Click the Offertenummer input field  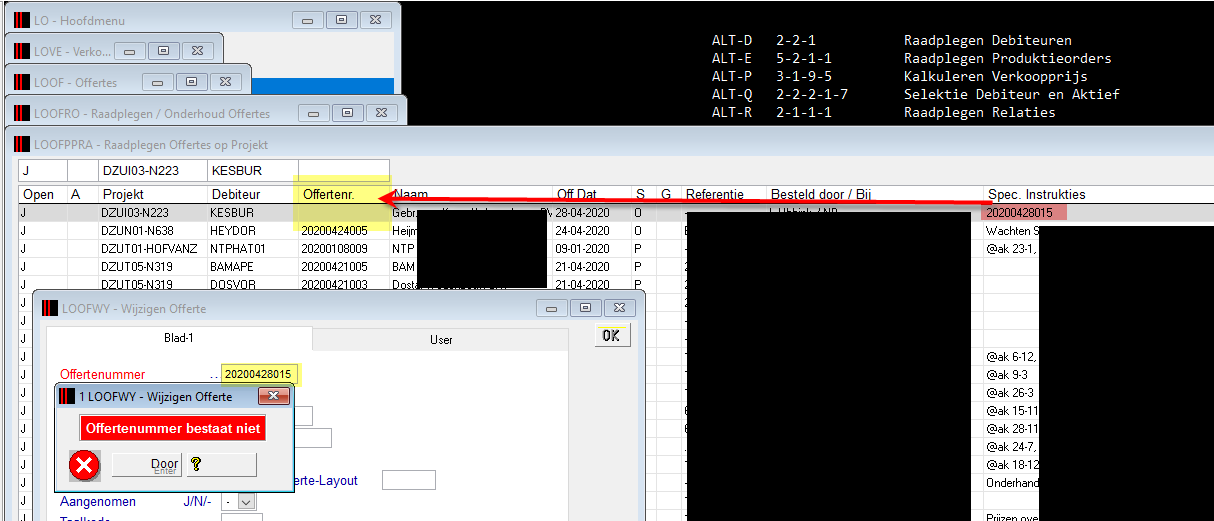259,374
